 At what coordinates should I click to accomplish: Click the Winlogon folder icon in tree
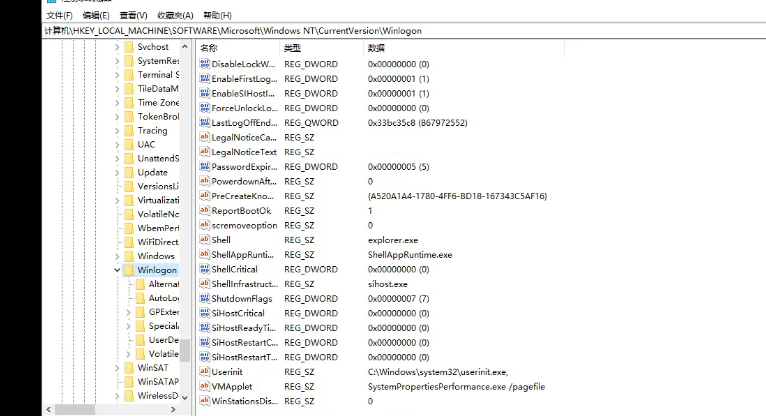click(127, 270)
